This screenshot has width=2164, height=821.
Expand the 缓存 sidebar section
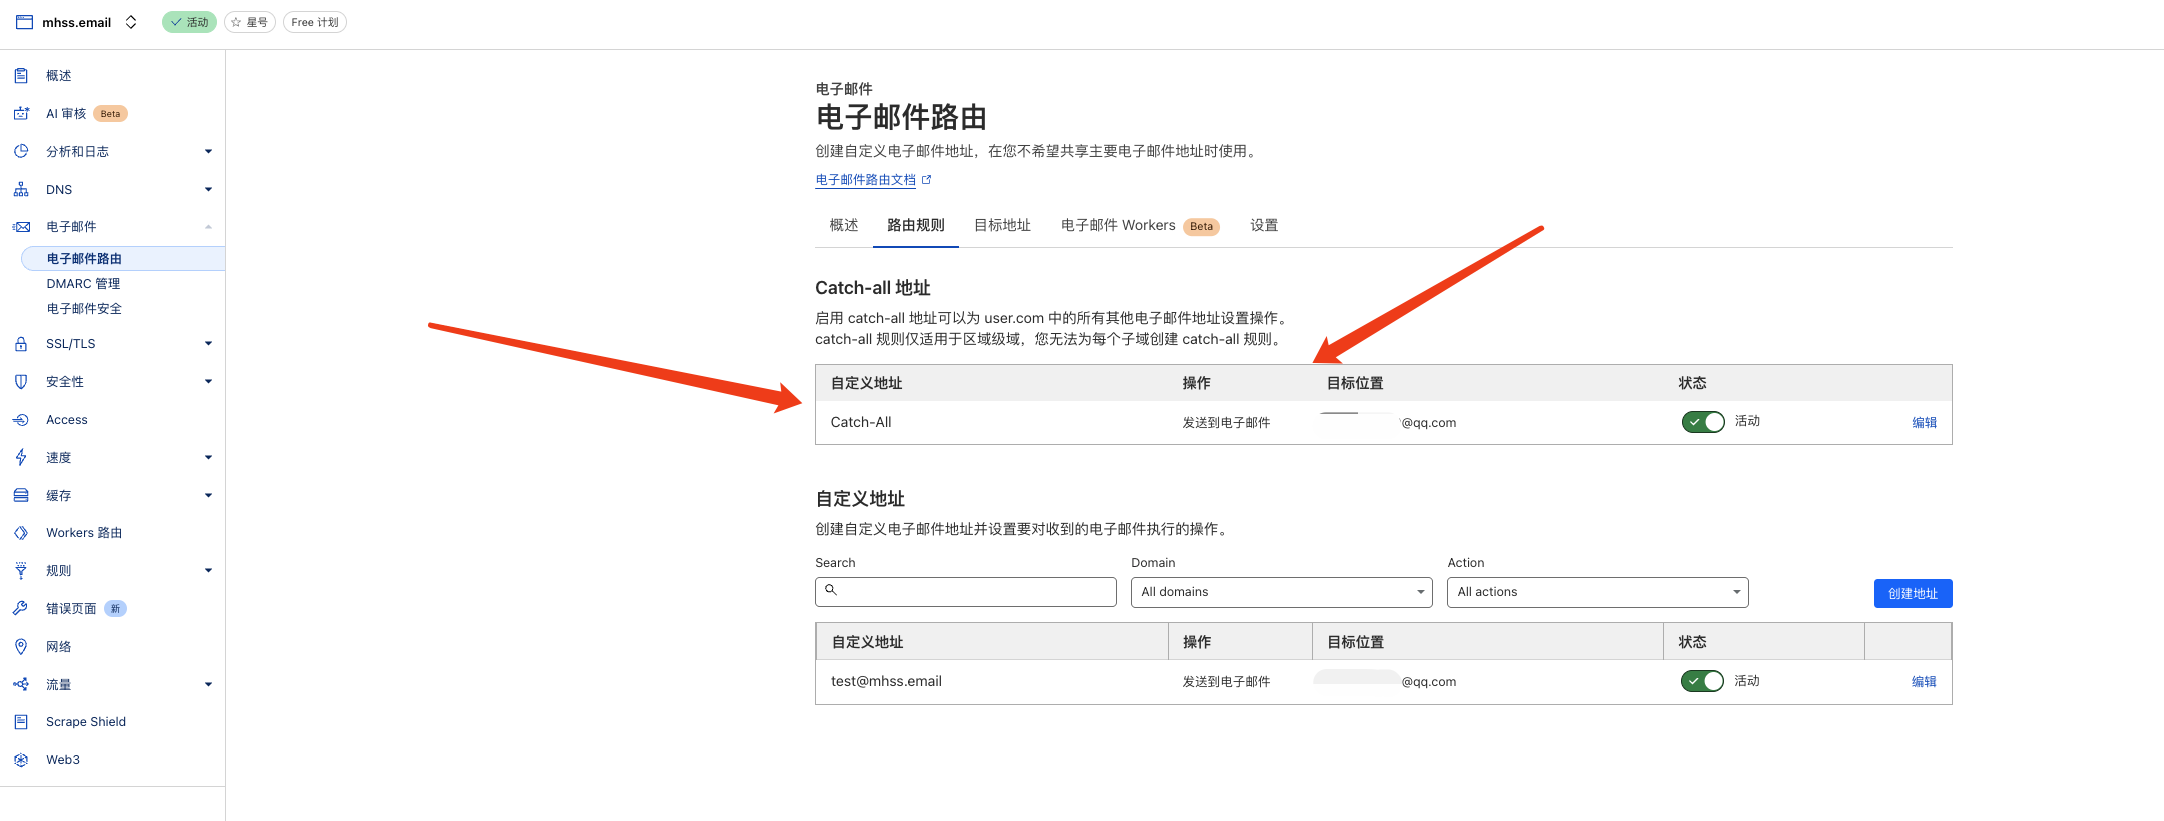(208, 495)
